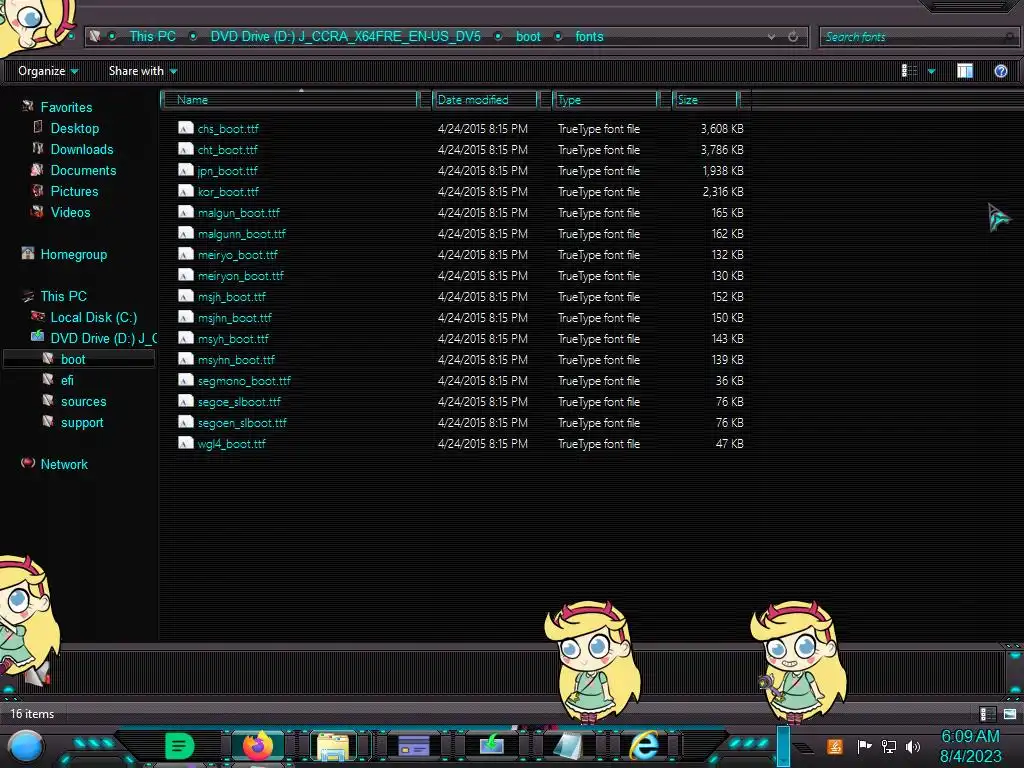Go to DVD Drive (D:) in address bar
This screenshot has width=1024, height=768.
345,37
